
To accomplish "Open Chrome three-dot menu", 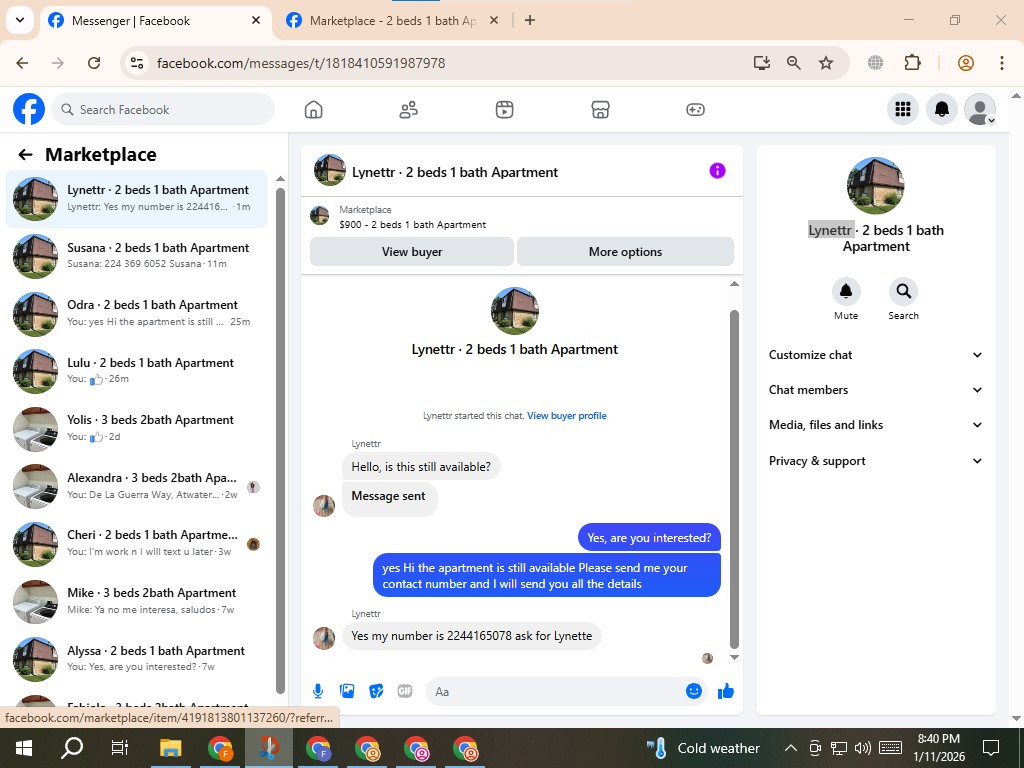I will coord(1002,63).
